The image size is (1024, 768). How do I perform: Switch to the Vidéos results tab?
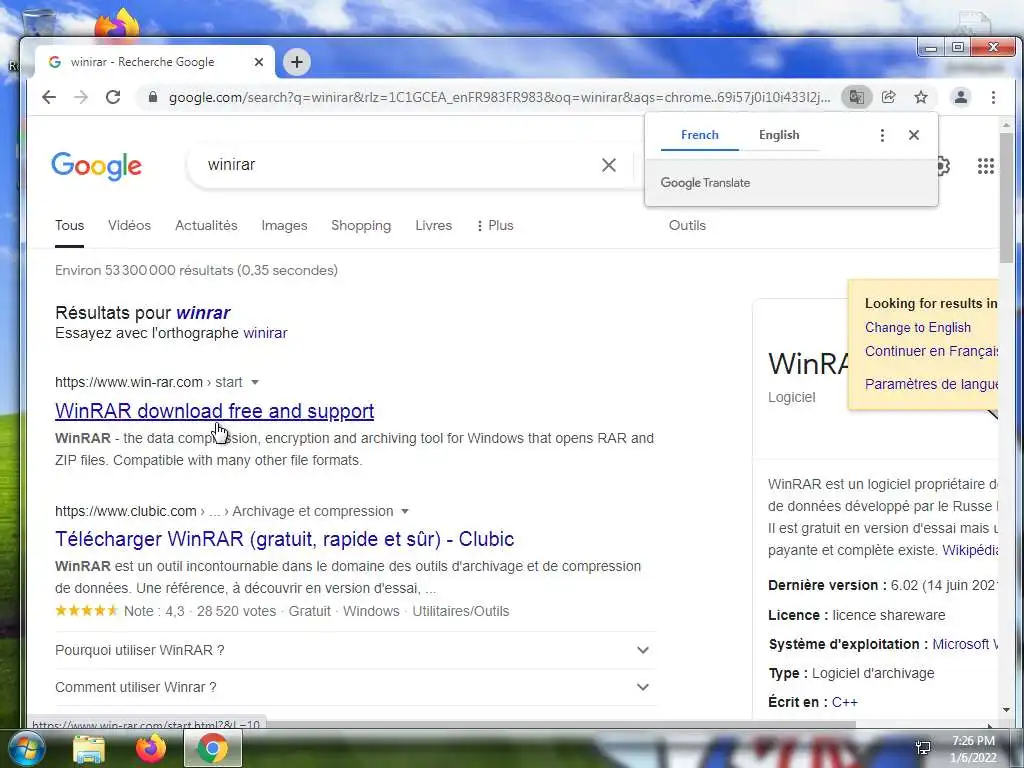pyautogui.click(x=129, y=225)
